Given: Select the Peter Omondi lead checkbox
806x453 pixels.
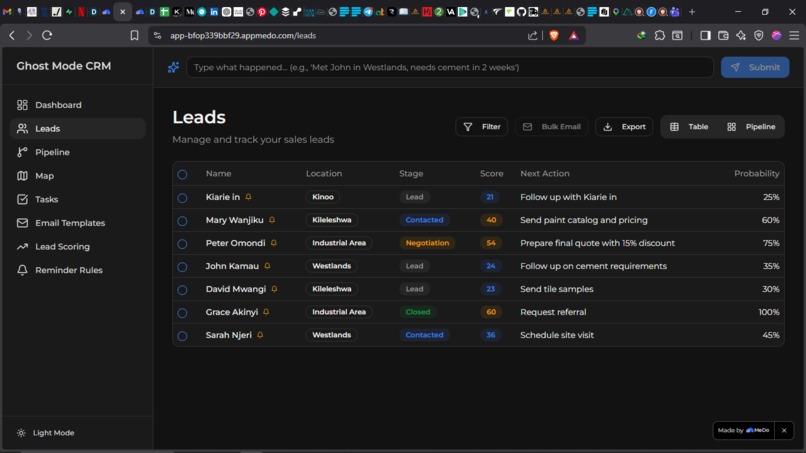Looking at the screenshot, I should pos(182,244).
